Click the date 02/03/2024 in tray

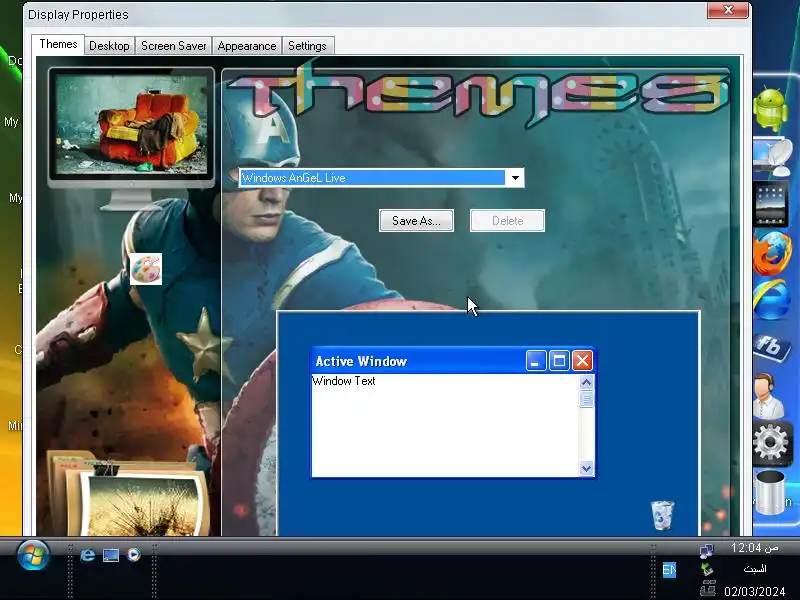point(755,592)
